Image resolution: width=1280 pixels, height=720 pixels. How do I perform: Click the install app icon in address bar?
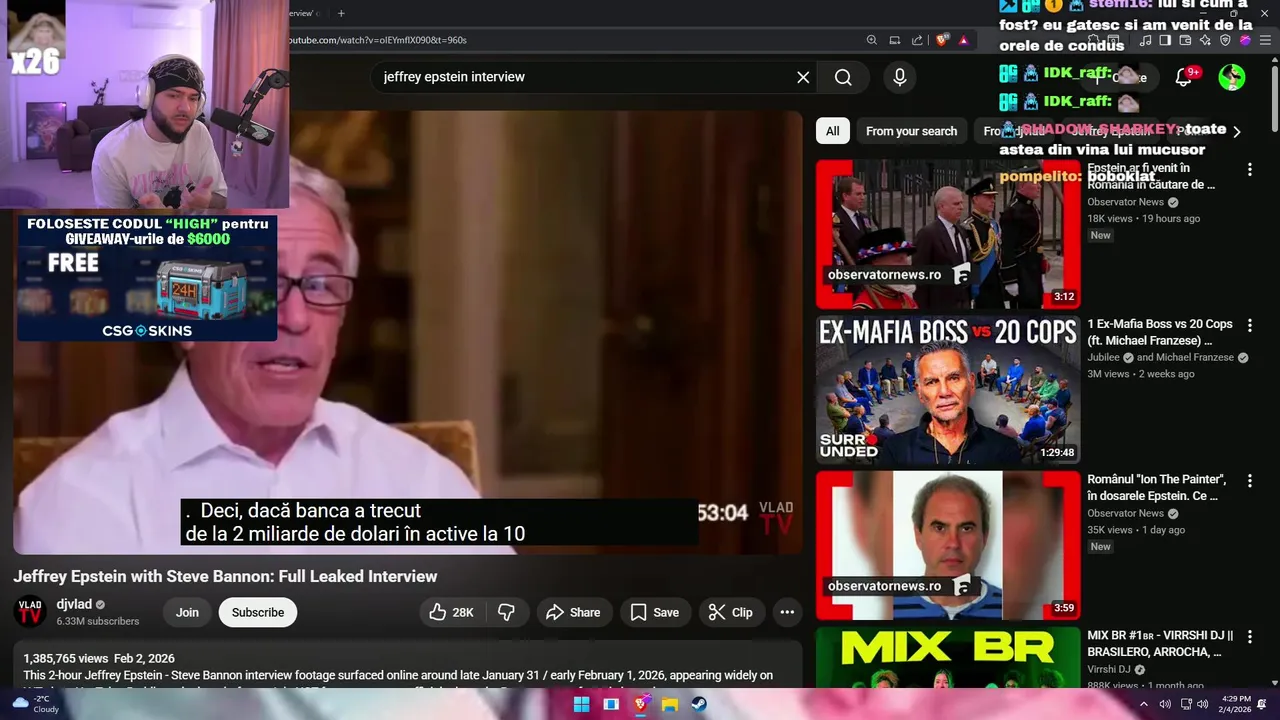tap(895, 40)
